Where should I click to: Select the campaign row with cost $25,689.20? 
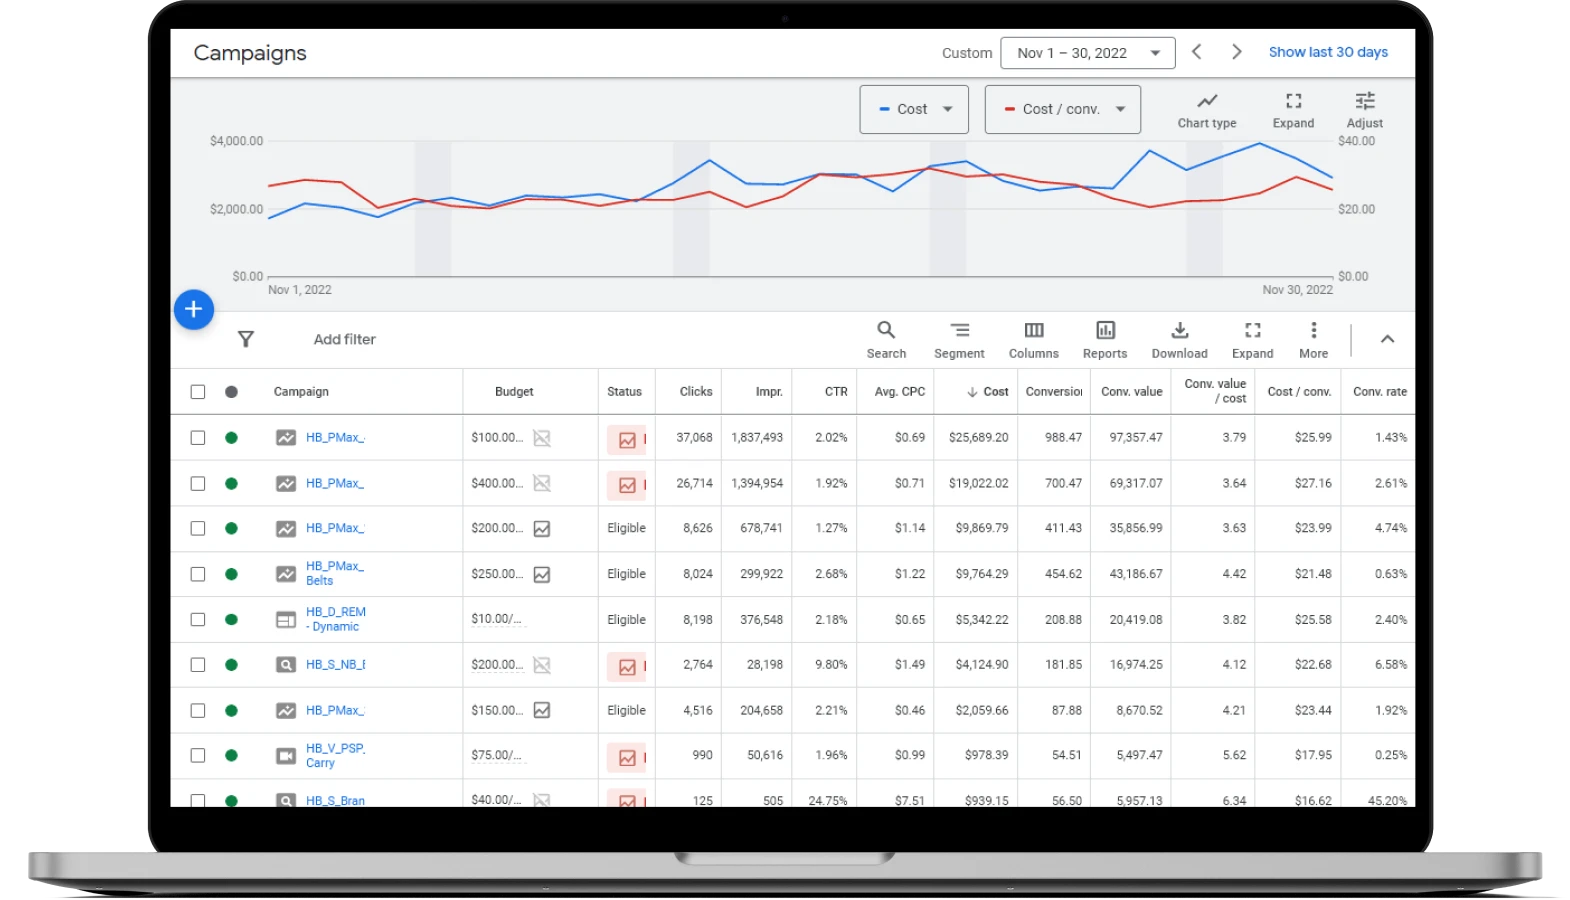[198, 438]
